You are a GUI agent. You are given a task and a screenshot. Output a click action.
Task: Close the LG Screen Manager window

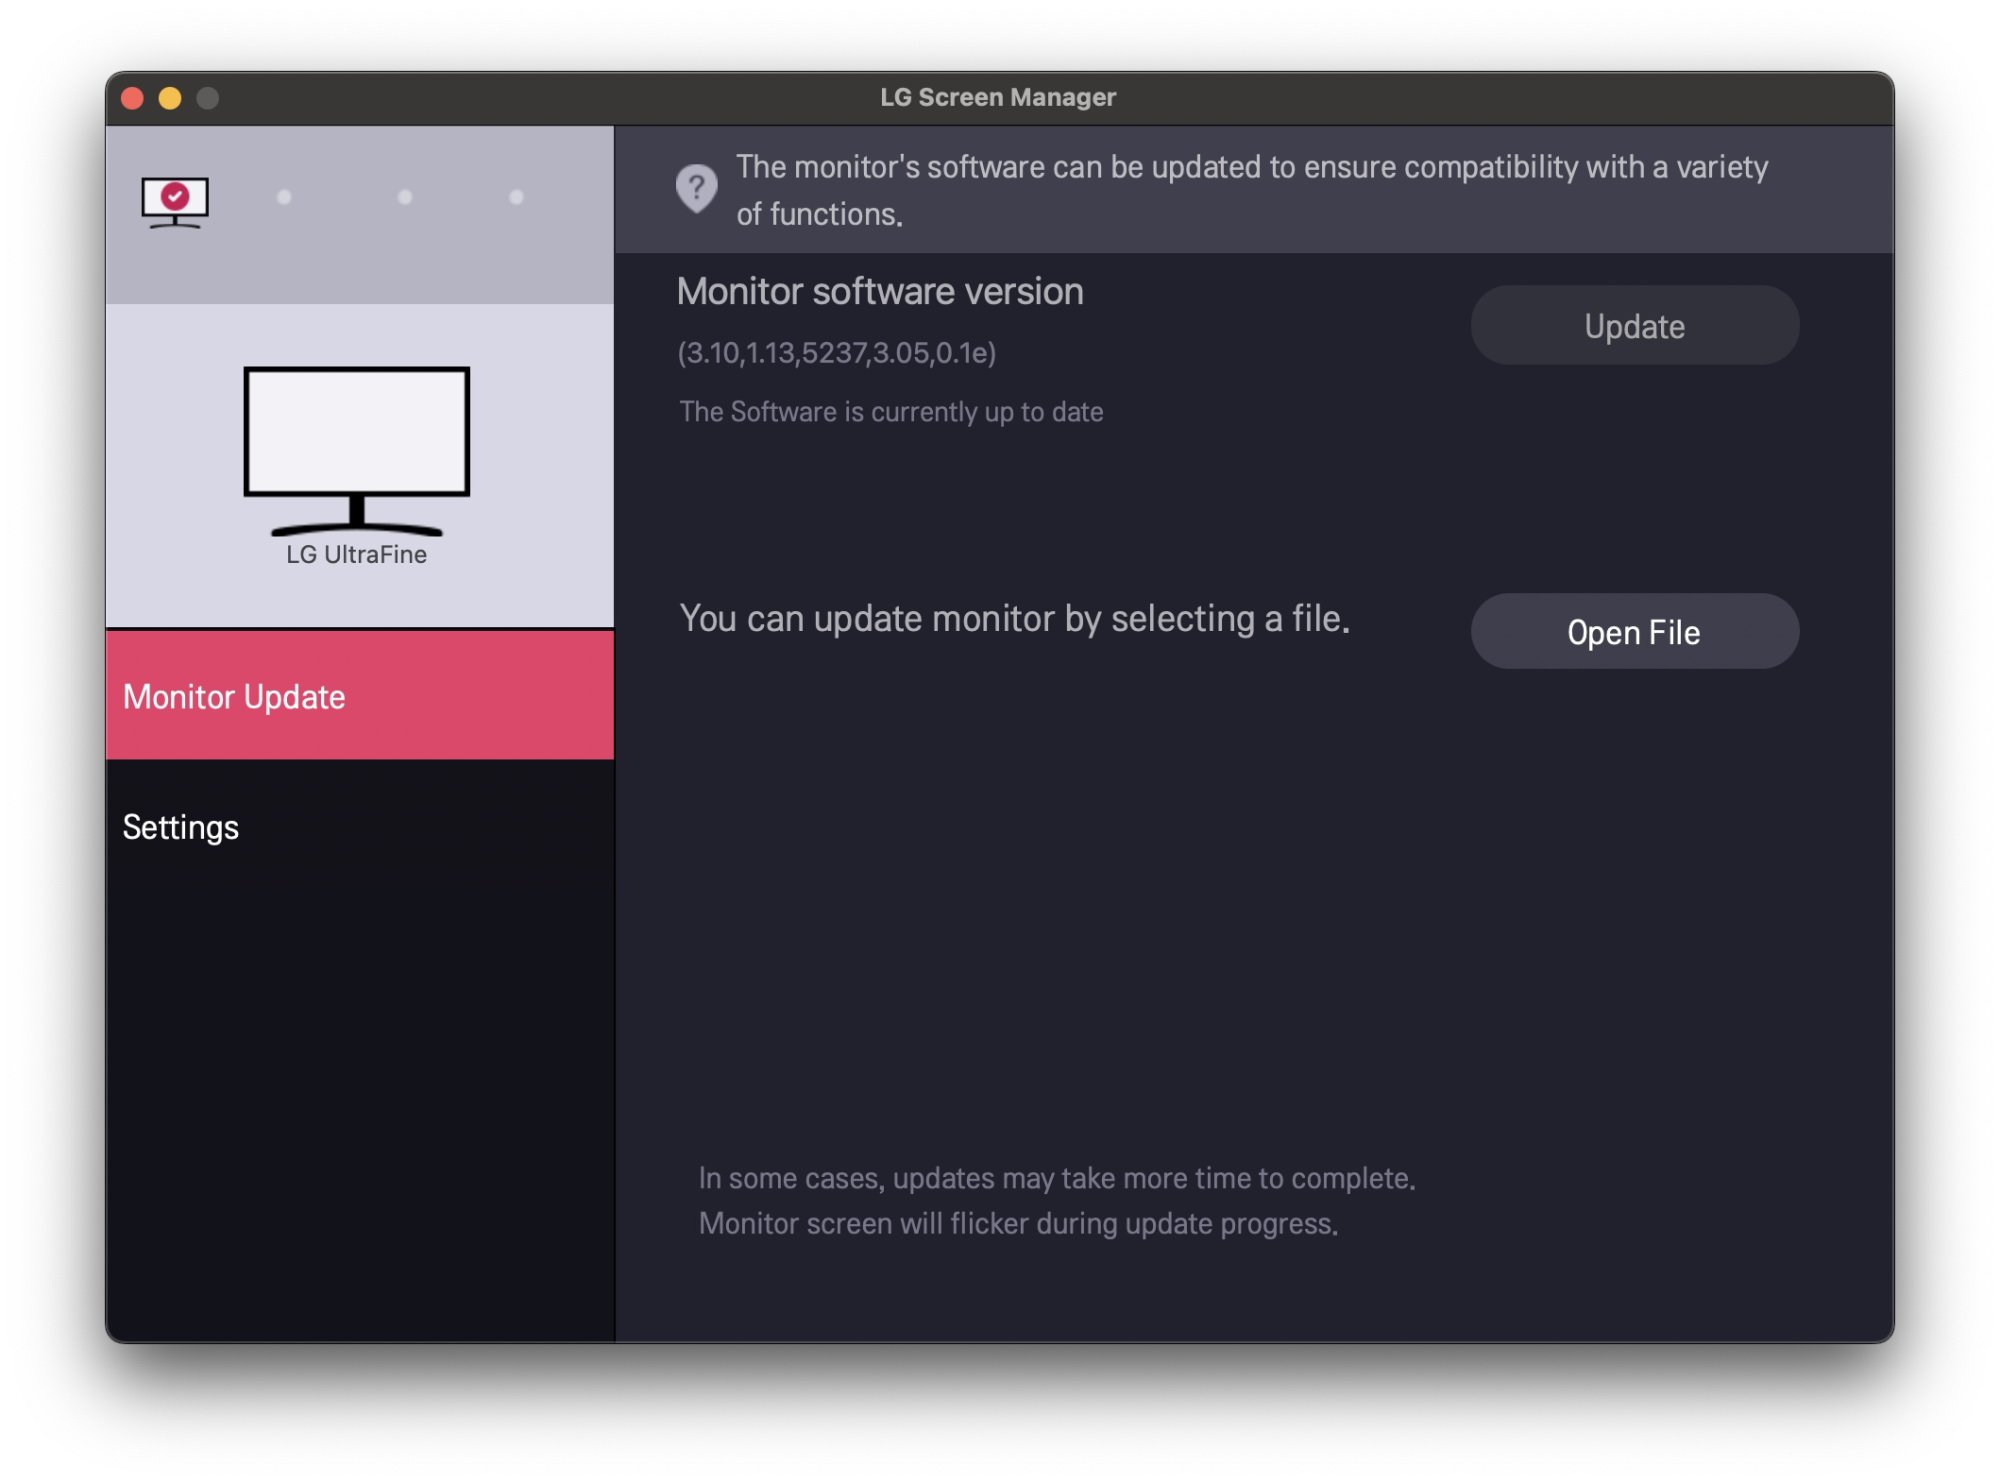tap(132, 98)
